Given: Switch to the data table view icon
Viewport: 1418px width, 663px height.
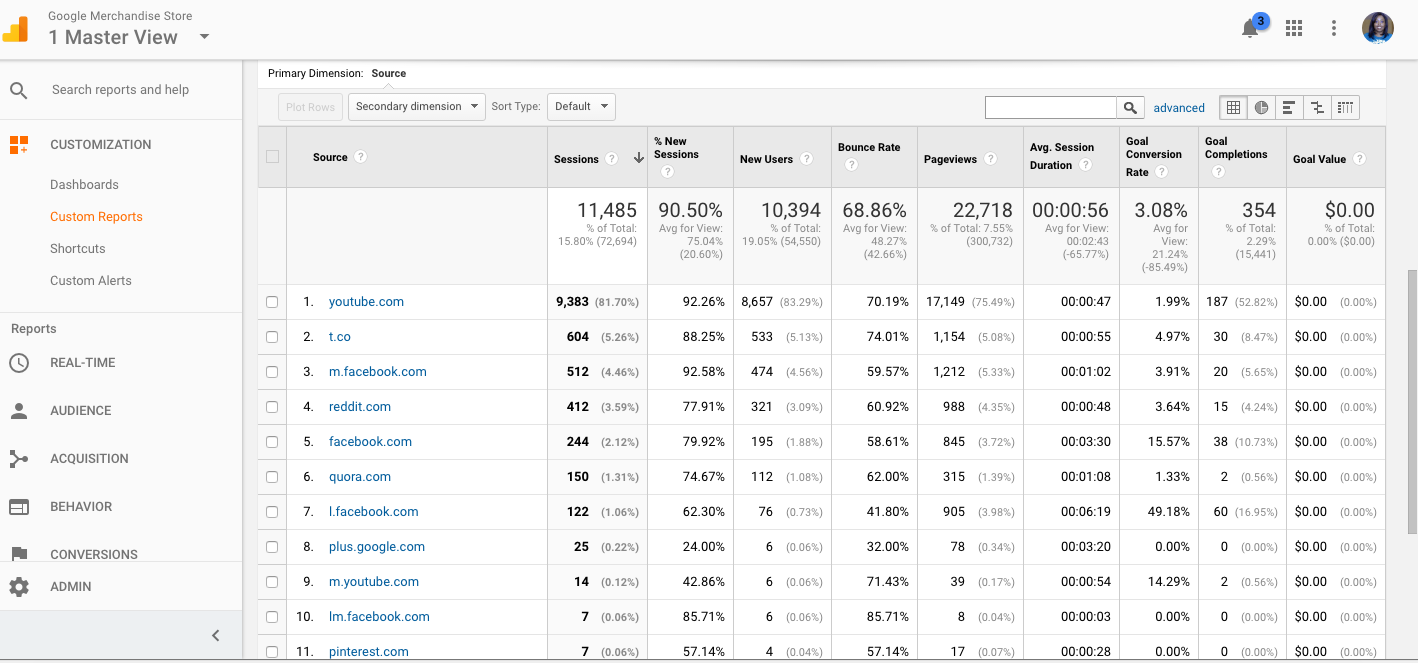Looking at the screenshot, I should point(1233,108).
